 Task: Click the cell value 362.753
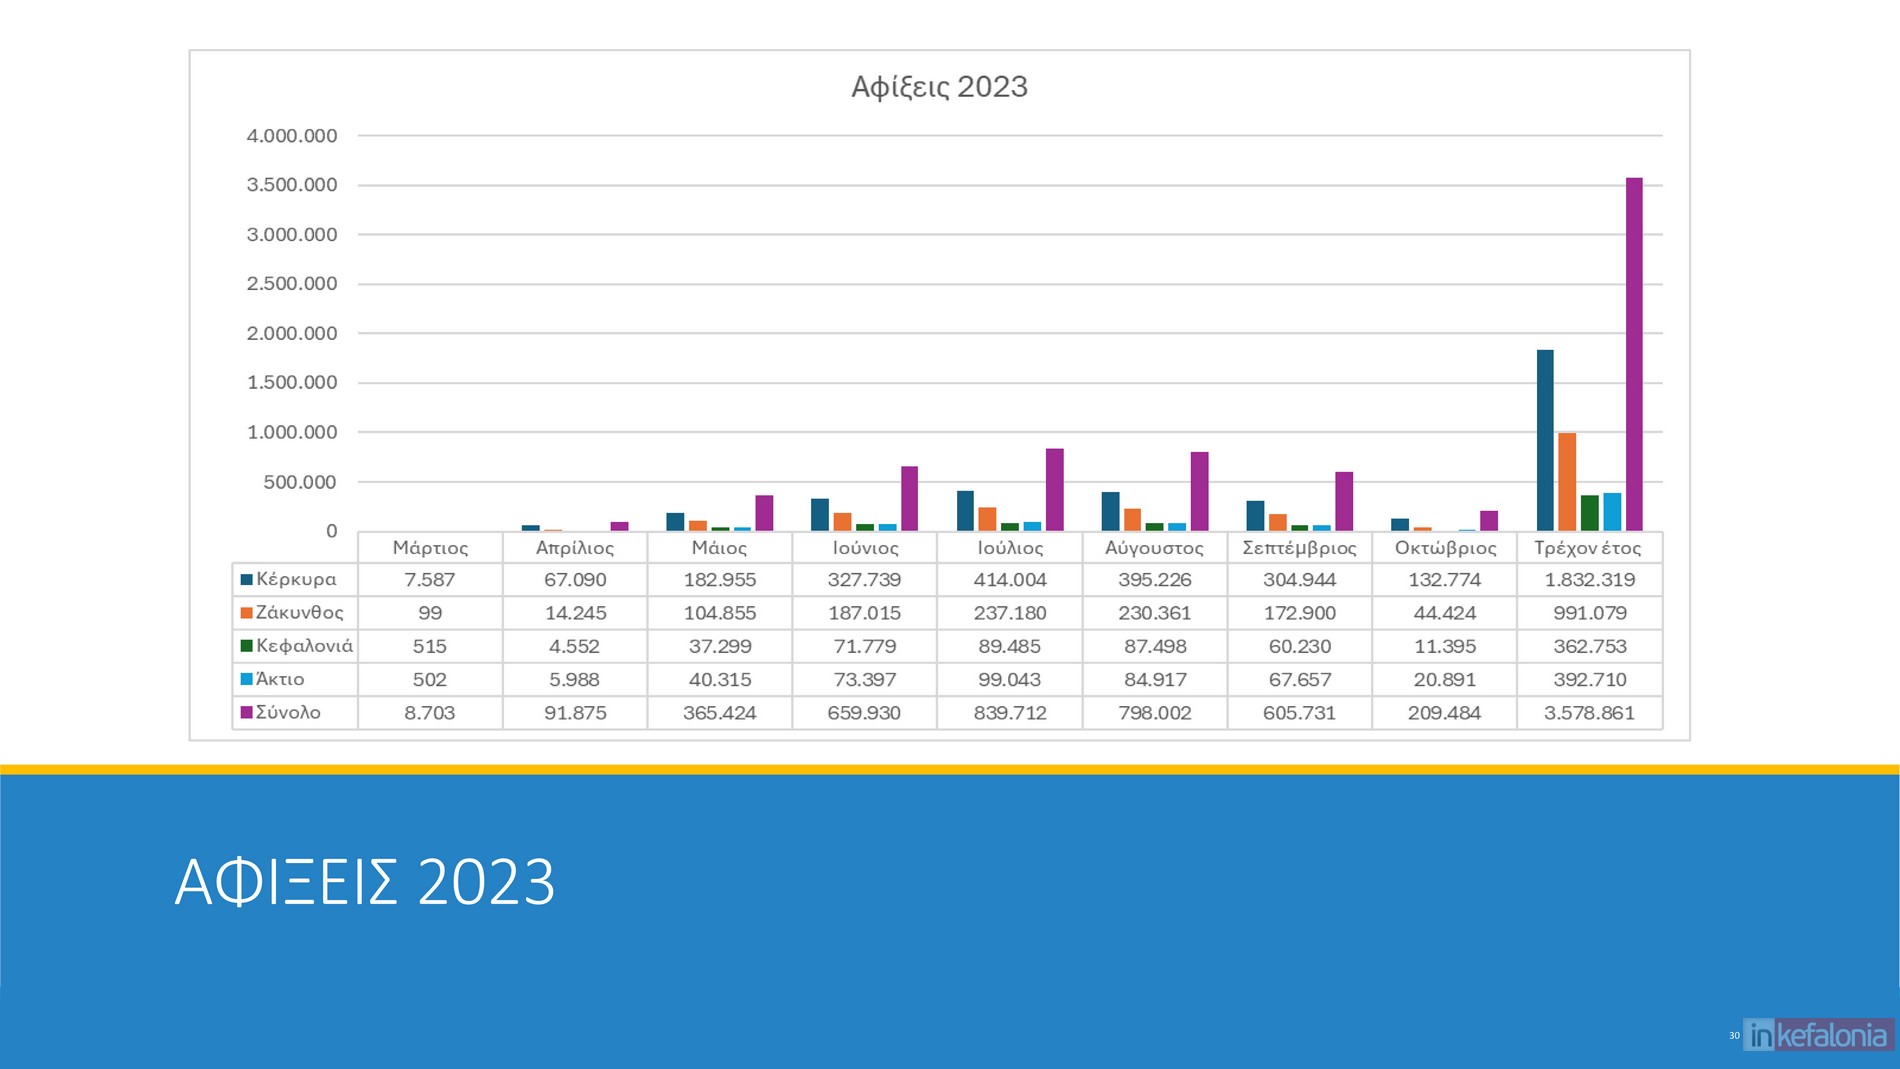(x=1590, y=647)
